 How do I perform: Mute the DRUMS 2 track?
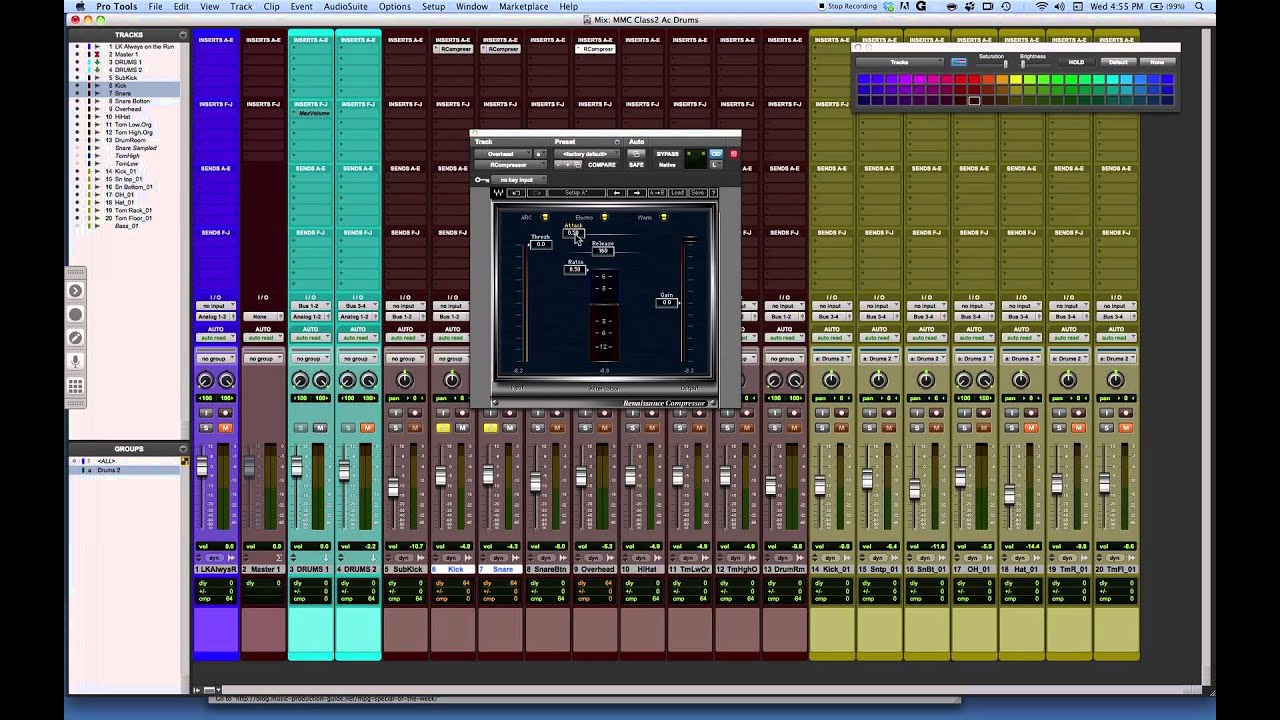point(367,428)
